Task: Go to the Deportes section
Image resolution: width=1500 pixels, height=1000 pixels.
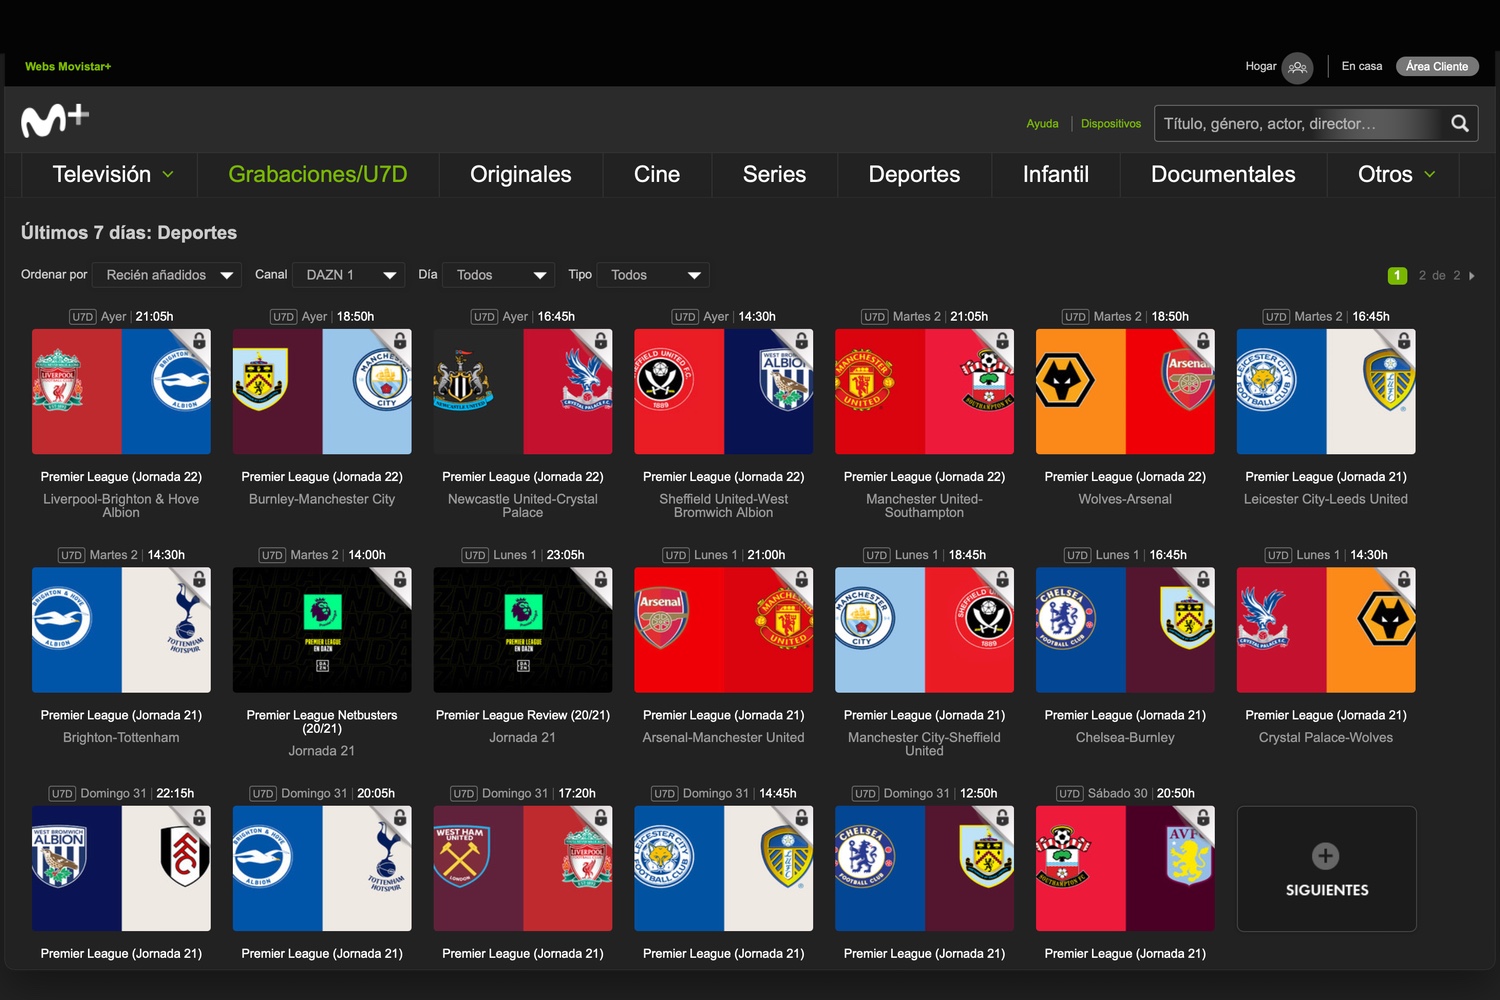Action: pos(914,174)
